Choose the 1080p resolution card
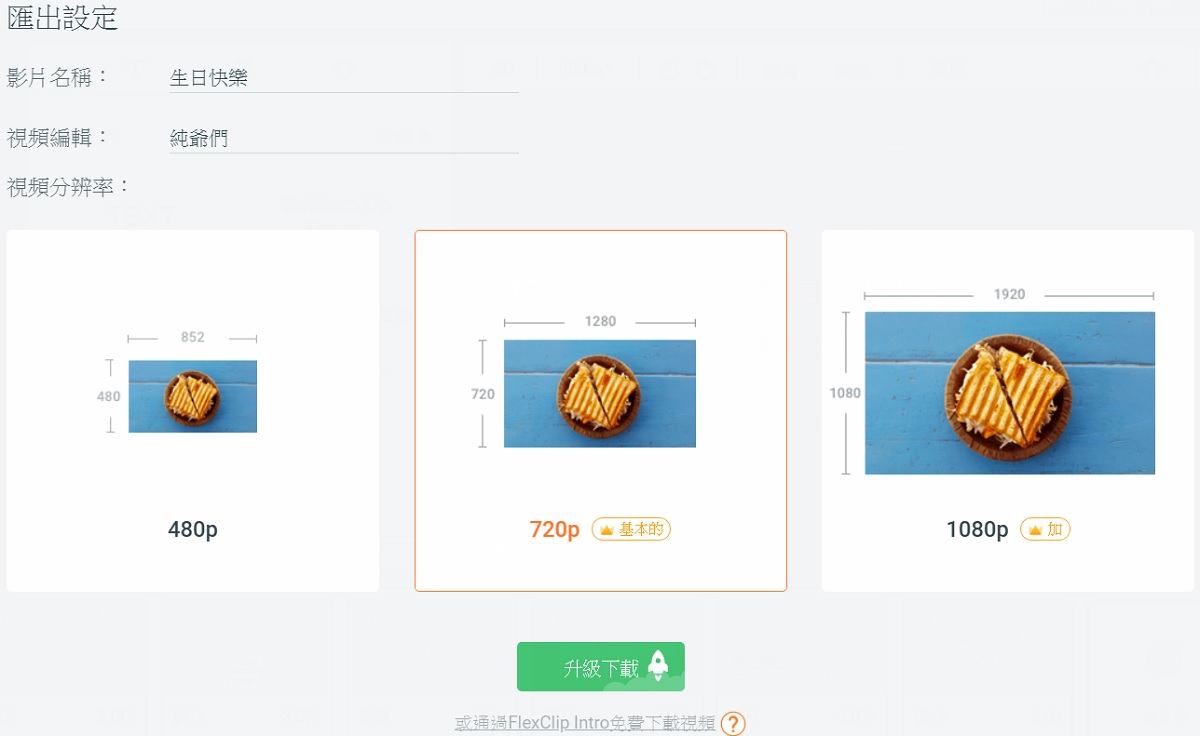The image size is (1200, 736). (x=1008, y=411)
